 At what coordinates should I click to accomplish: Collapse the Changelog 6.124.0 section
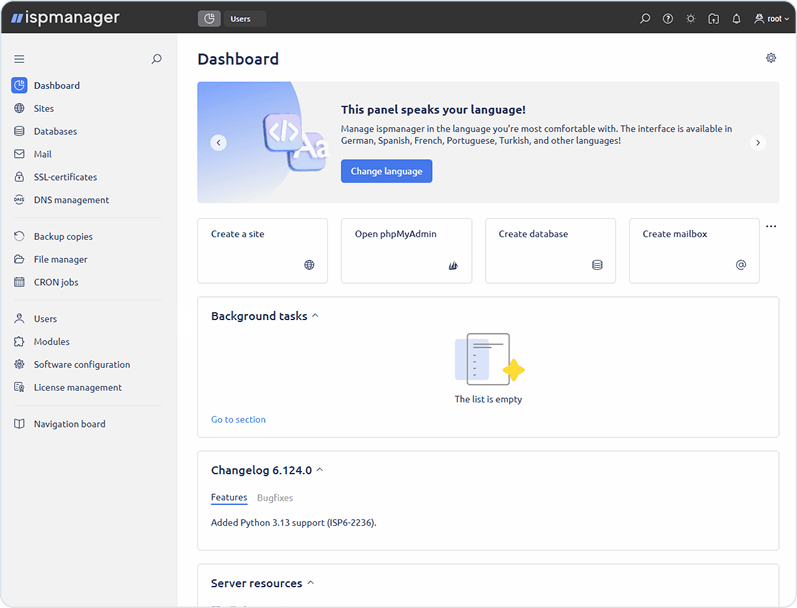320,470
